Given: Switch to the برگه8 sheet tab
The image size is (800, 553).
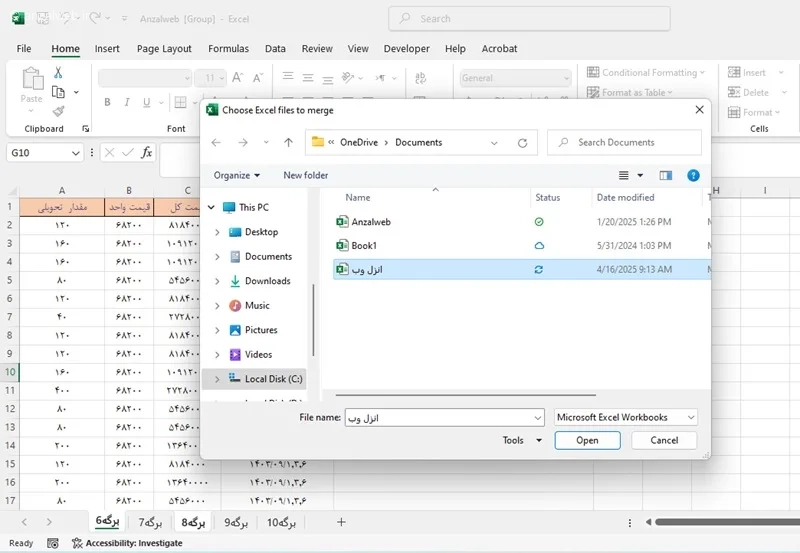Looking at the screenshot, I should (x=193, y=522).
